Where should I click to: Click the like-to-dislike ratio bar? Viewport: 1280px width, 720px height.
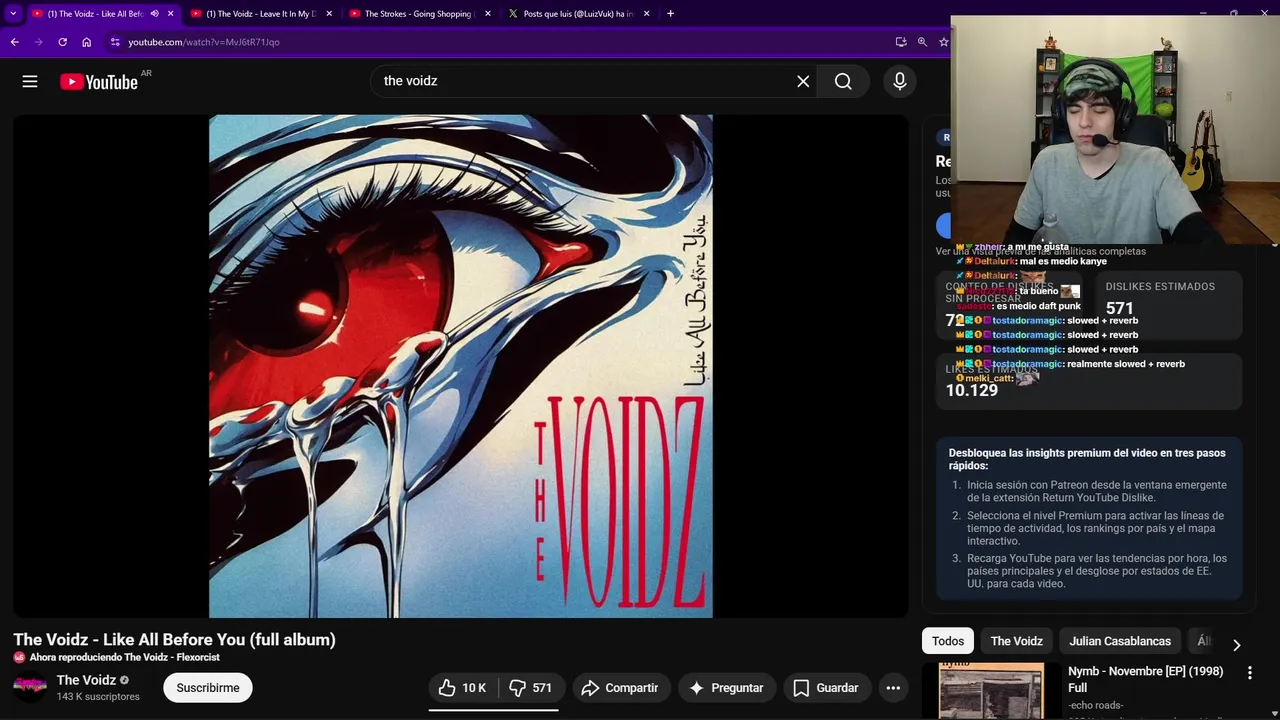[x=494, y=710]
